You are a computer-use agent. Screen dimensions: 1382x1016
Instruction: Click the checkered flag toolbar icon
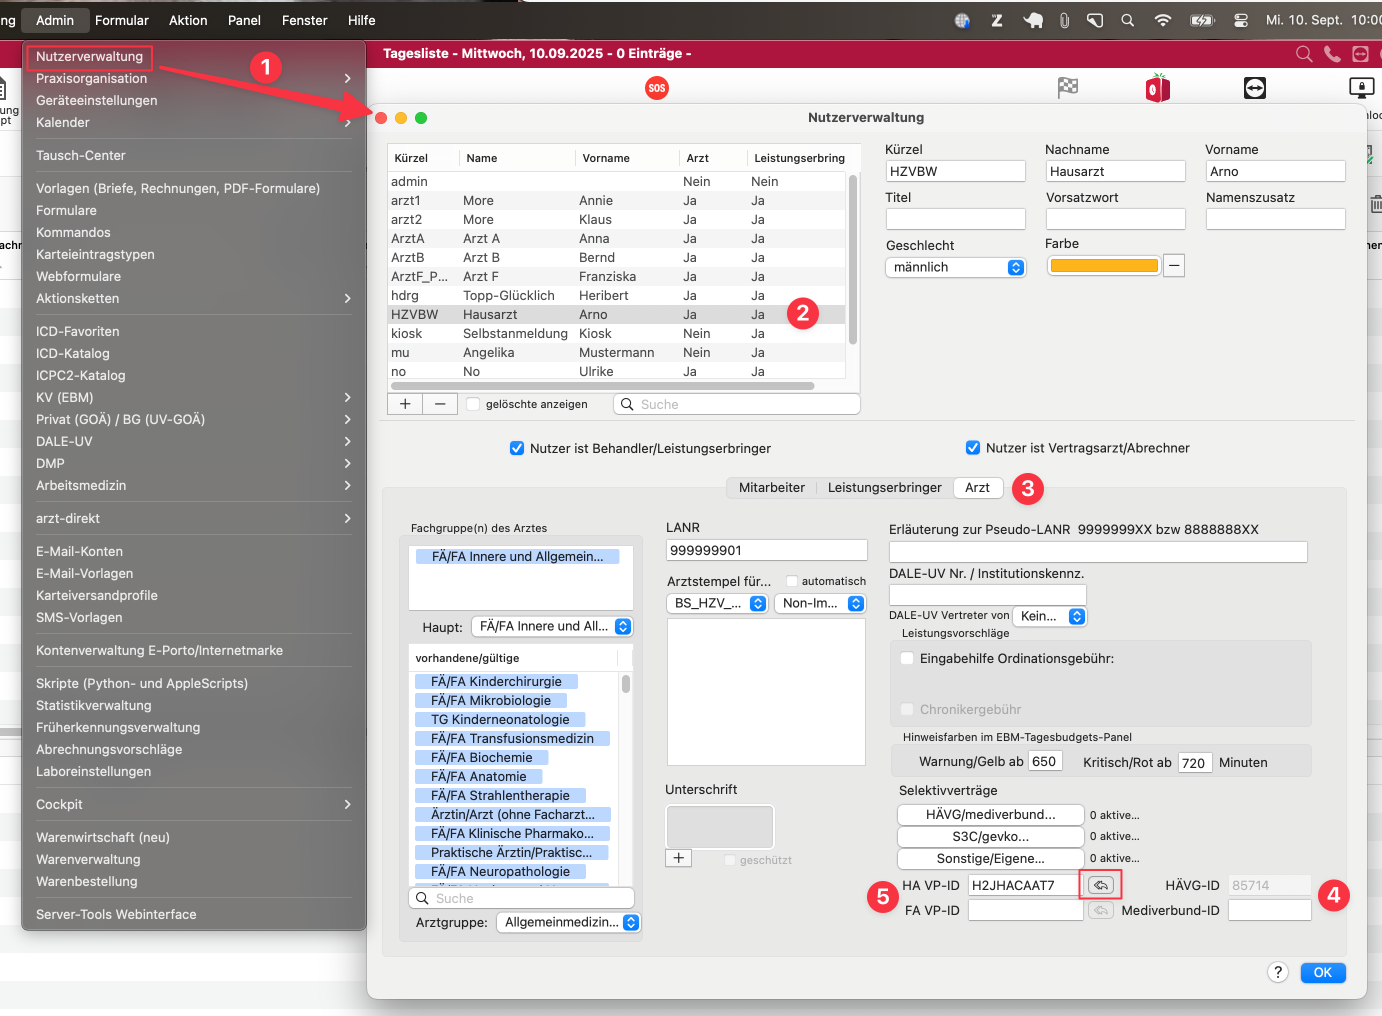pyautogui.click(x=1068, y=88)
